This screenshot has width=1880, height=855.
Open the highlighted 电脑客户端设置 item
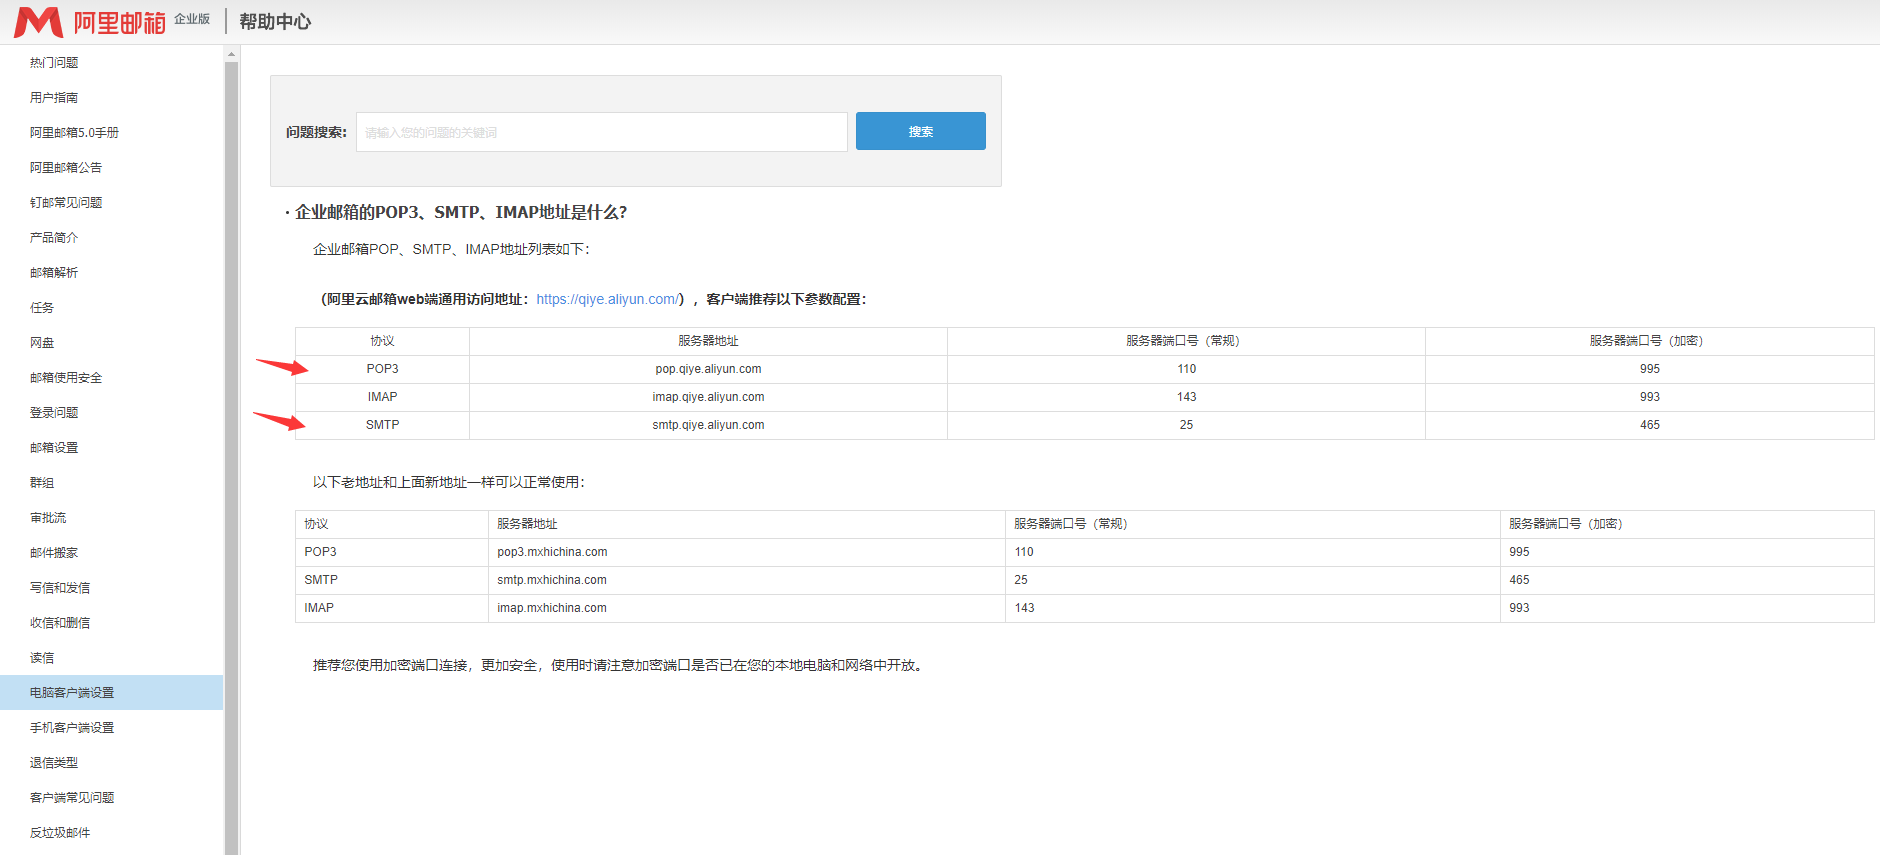point(111,692)
